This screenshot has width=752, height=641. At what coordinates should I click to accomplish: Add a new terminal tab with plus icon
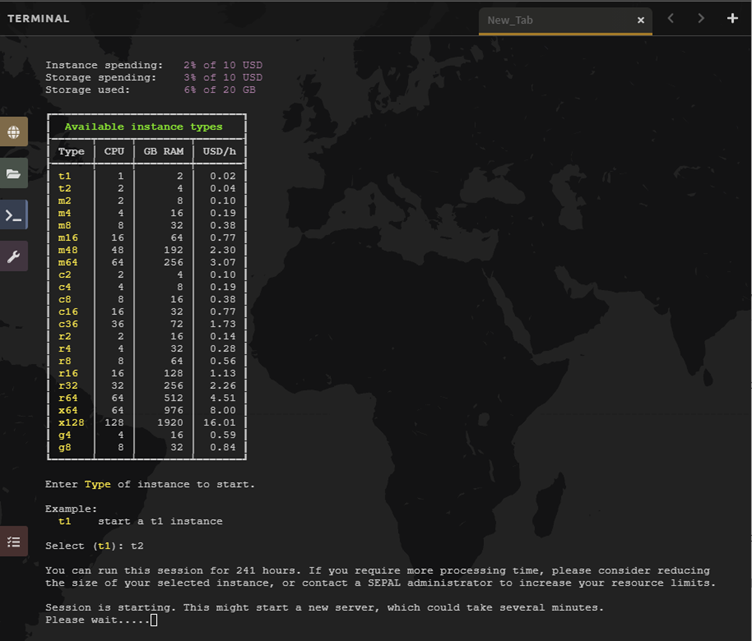coord(732,19)
